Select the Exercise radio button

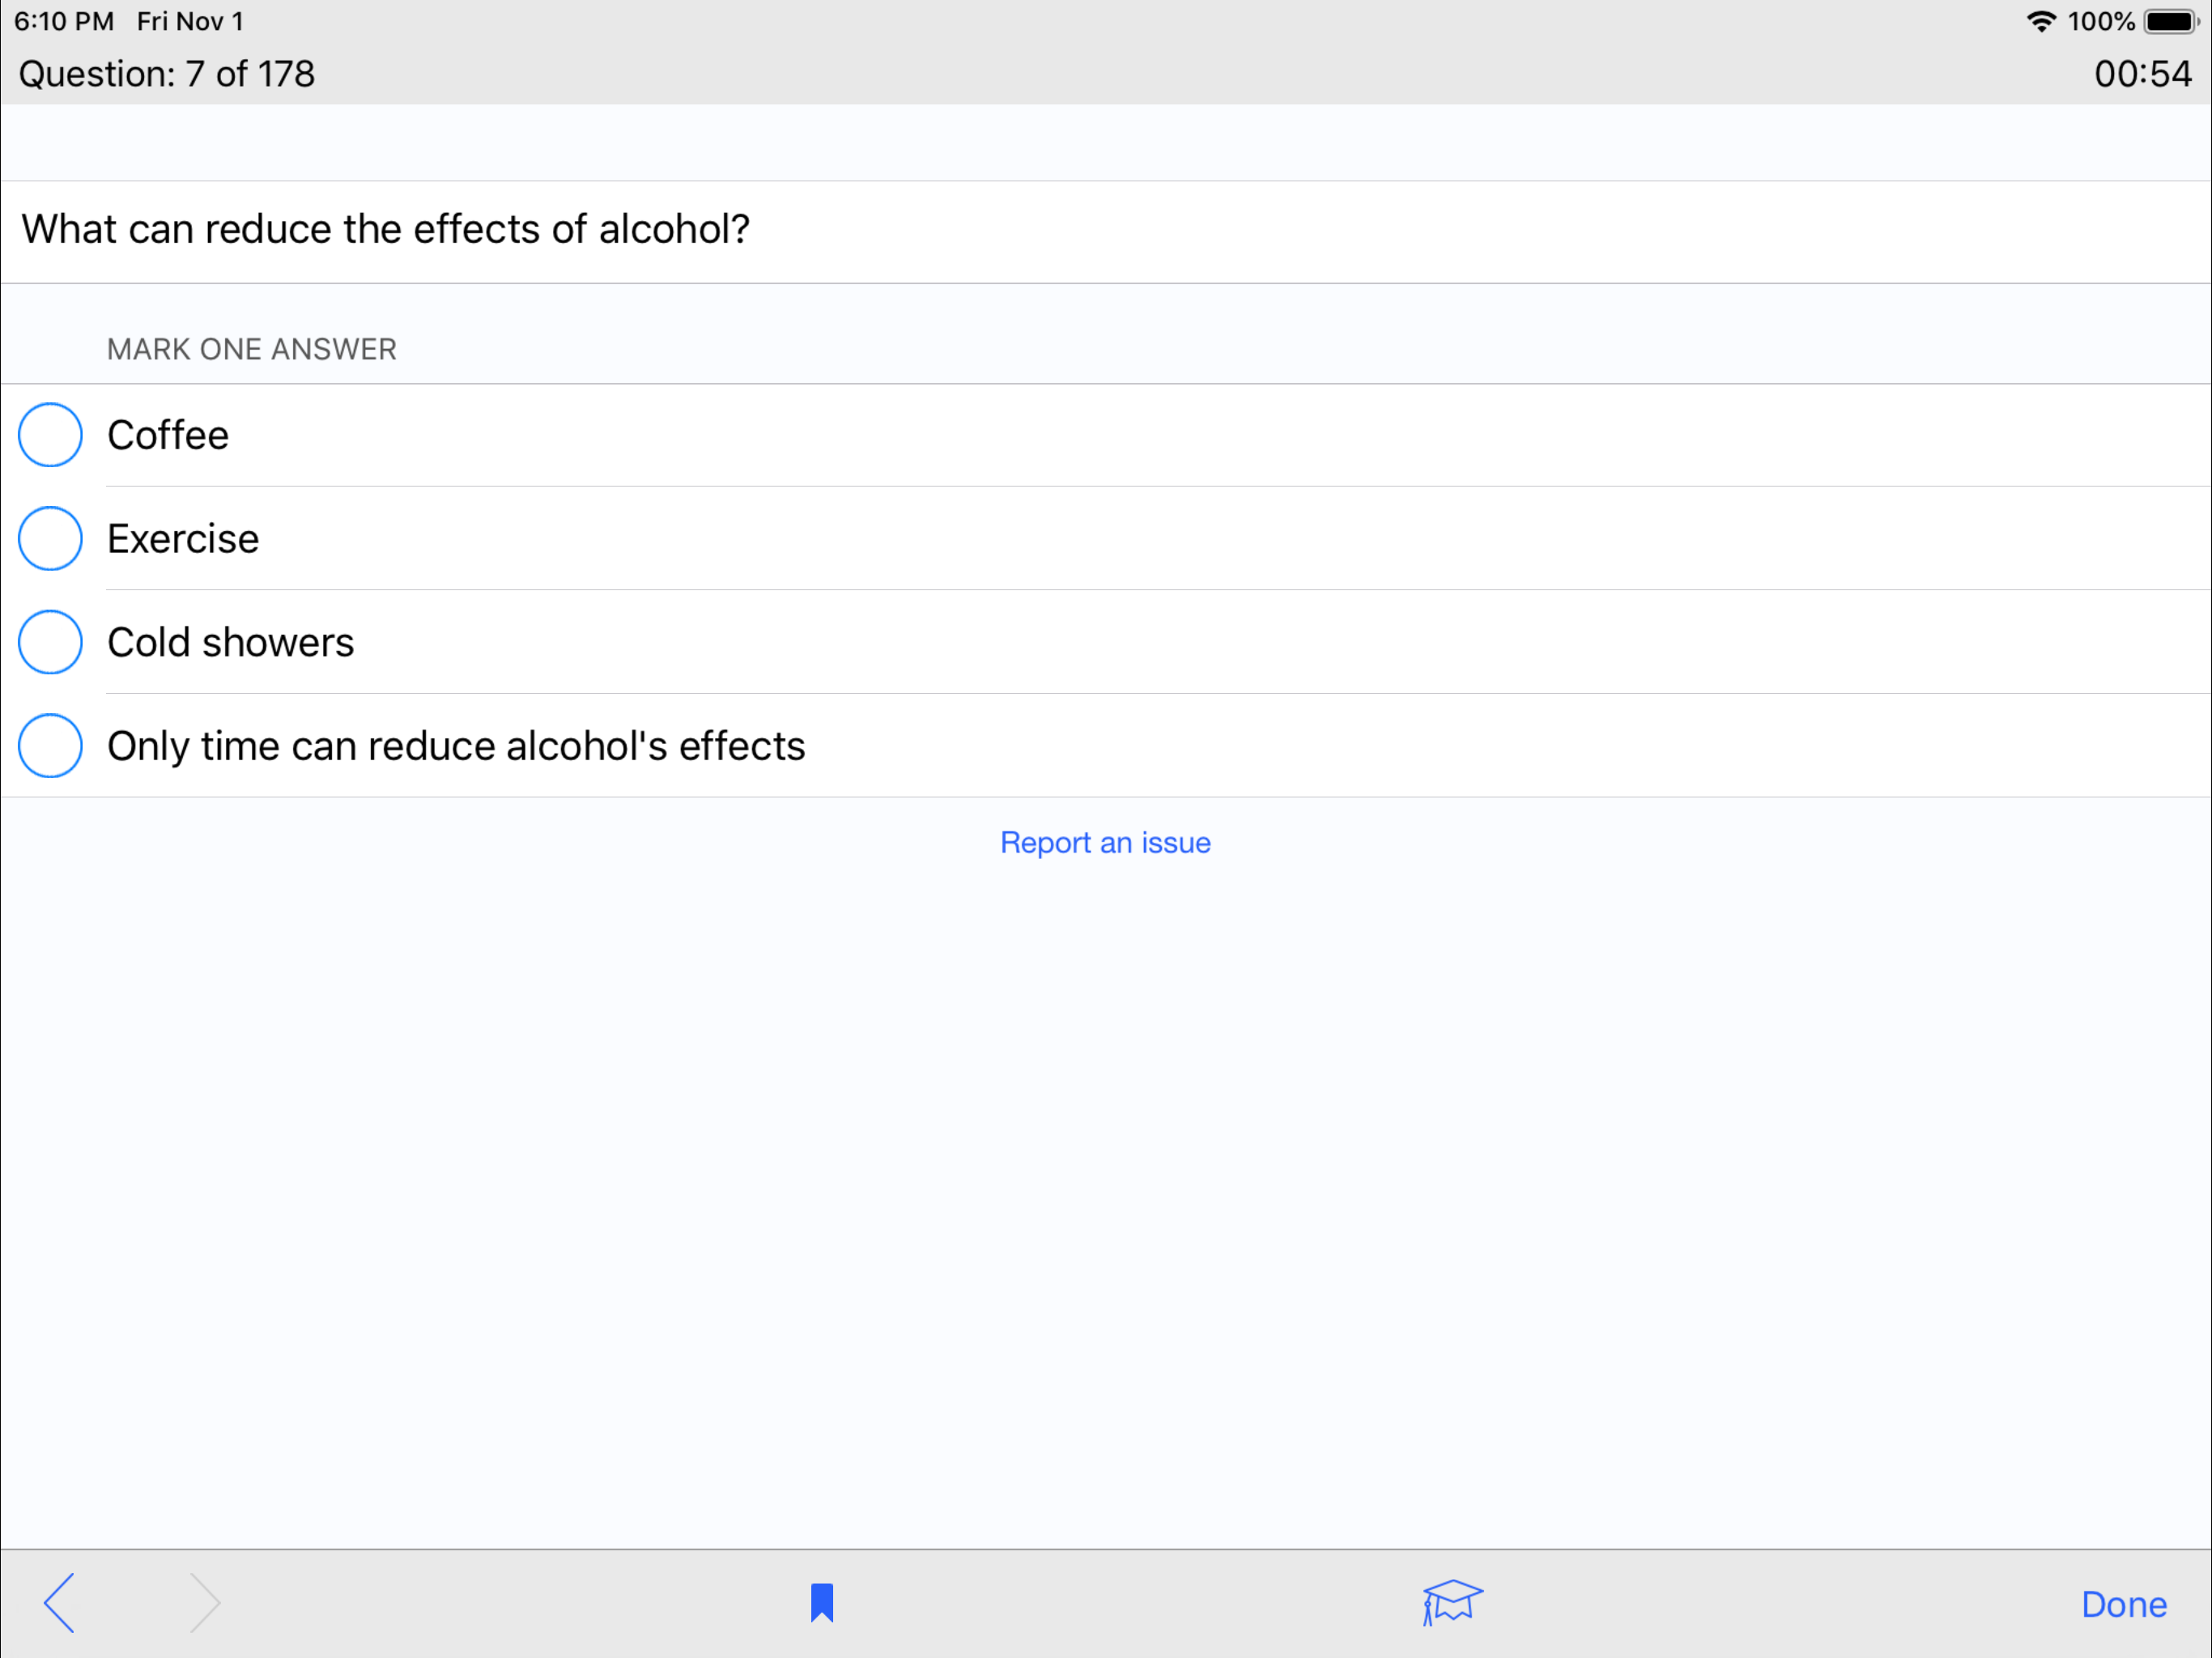tap(50, 538)
